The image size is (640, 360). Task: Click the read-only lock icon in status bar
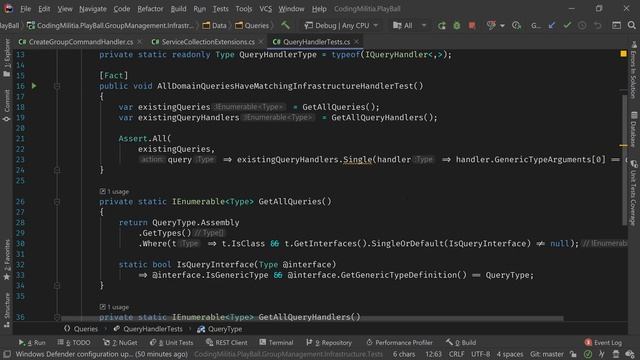tap(573, 354)
